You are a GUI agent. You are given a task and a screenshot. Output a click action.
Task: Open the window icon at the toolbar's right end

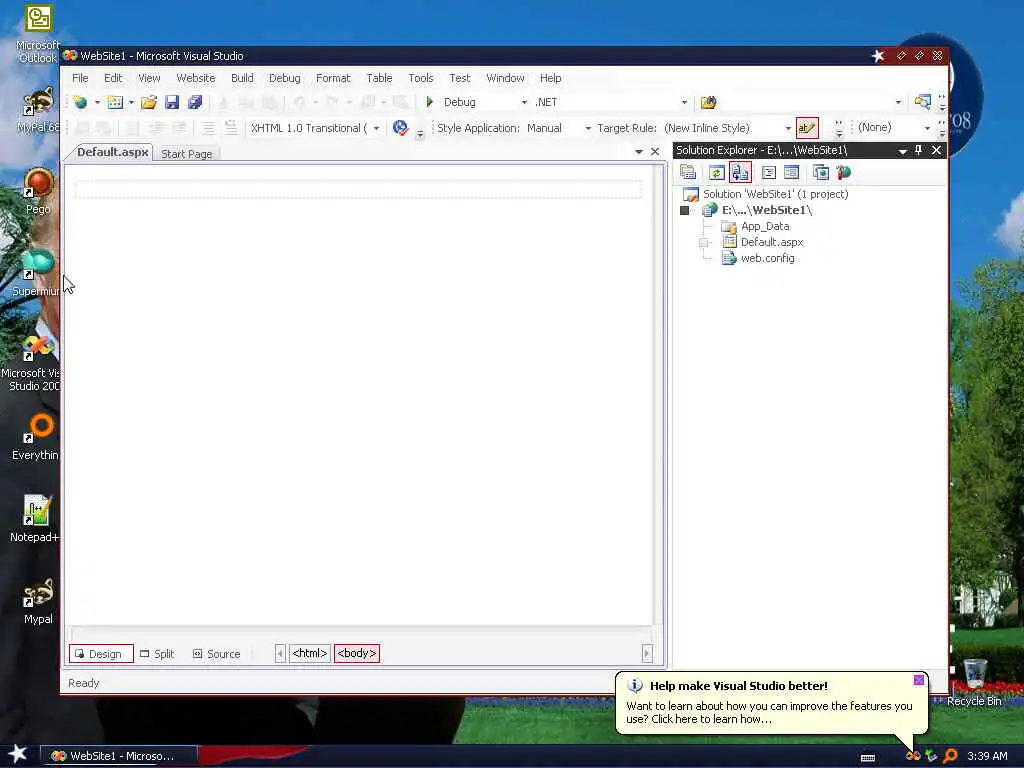[923, 102]
